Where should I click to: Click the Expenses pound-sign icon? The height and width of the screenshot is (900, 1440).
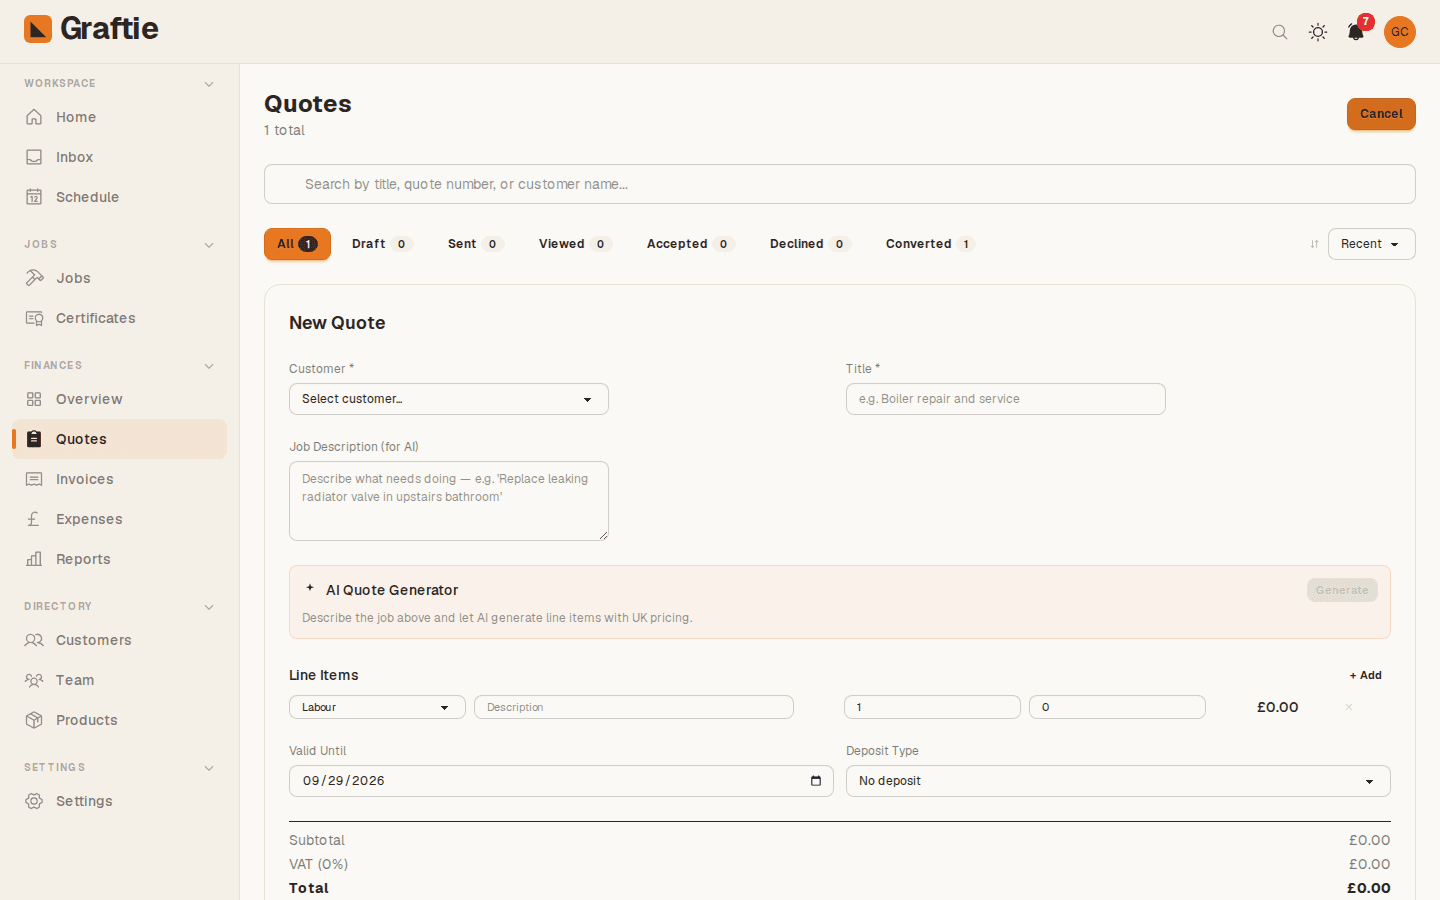pos(34,519)
